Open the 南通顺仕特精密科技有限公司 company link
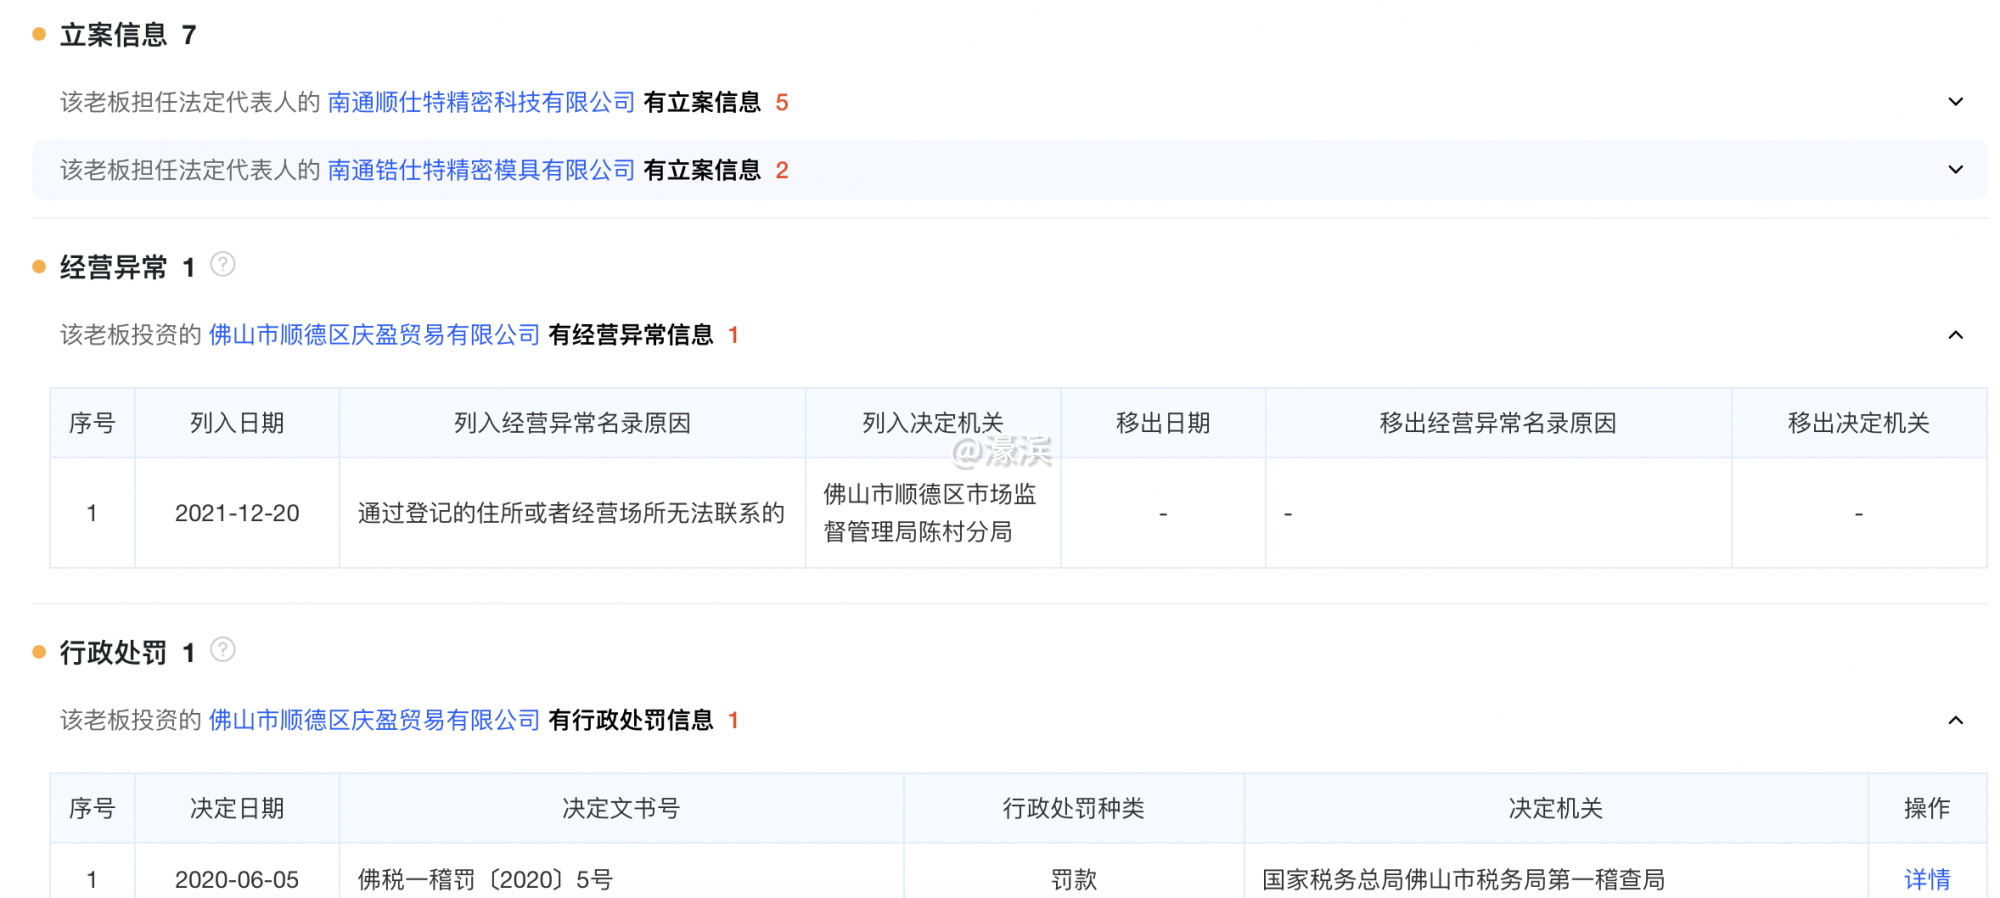 click(x=481, y=102)
